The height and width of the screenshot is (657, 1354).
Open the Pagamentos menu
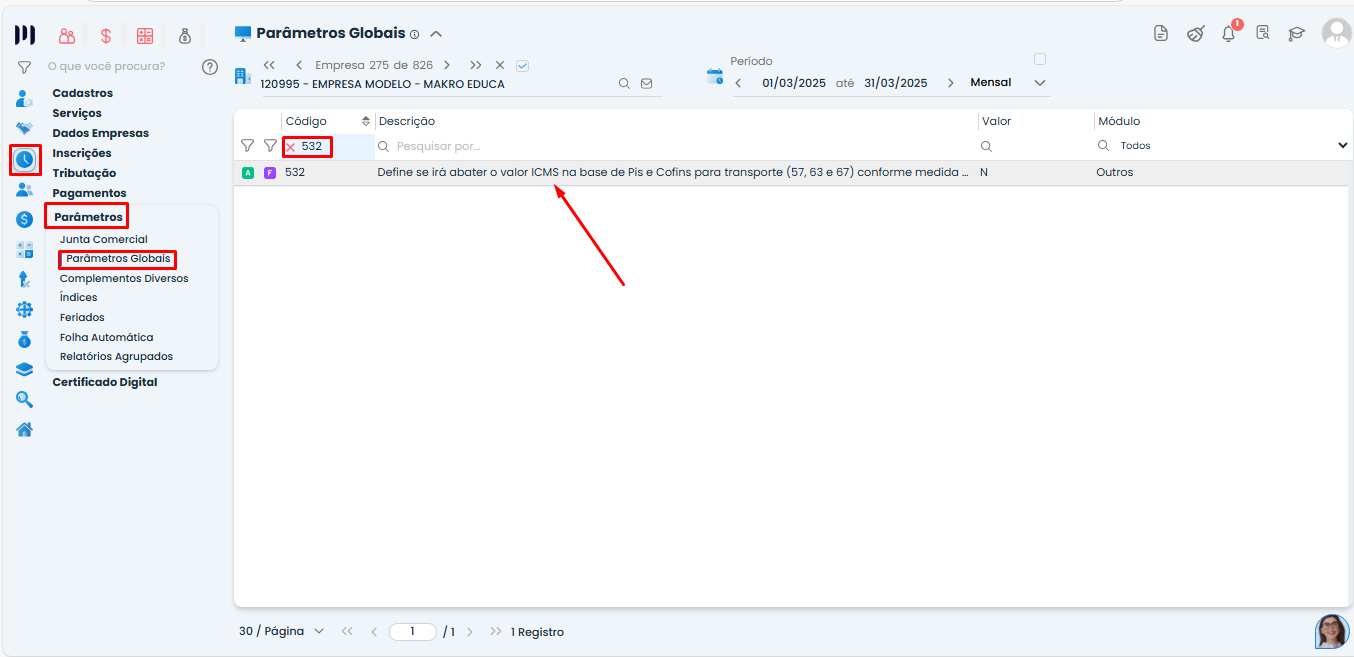90,193
